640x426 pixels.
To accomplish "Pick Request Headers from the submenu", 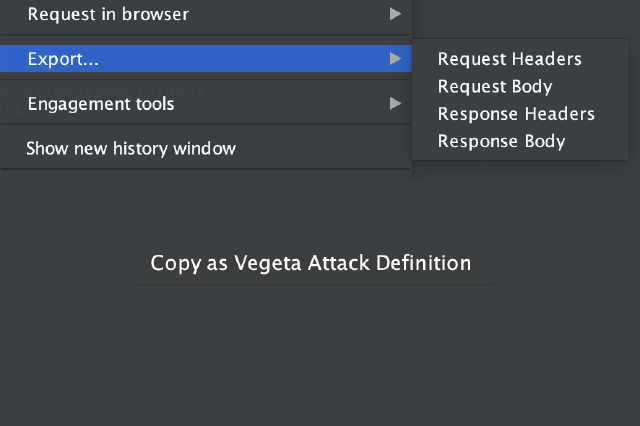I will pyautogui.click(x=510, y=59).
